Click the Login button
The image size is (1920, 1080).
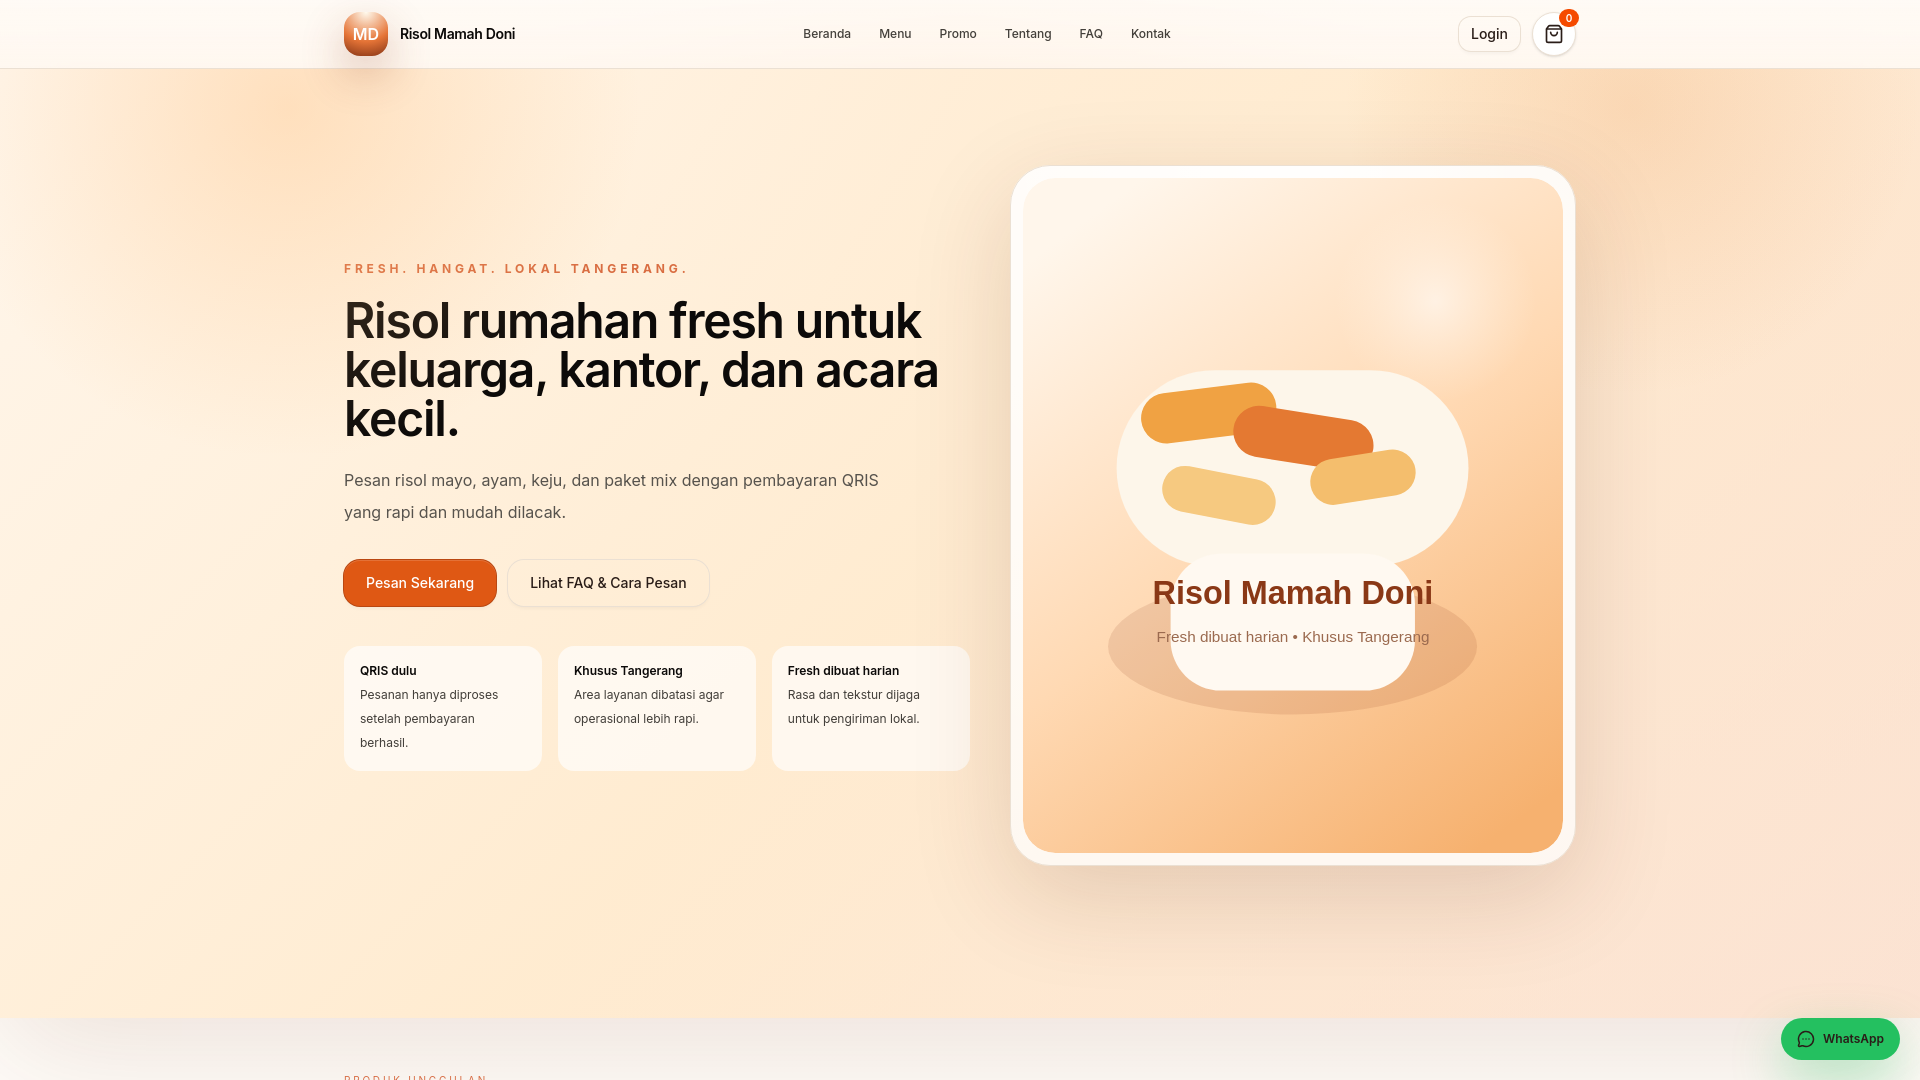1489,34
